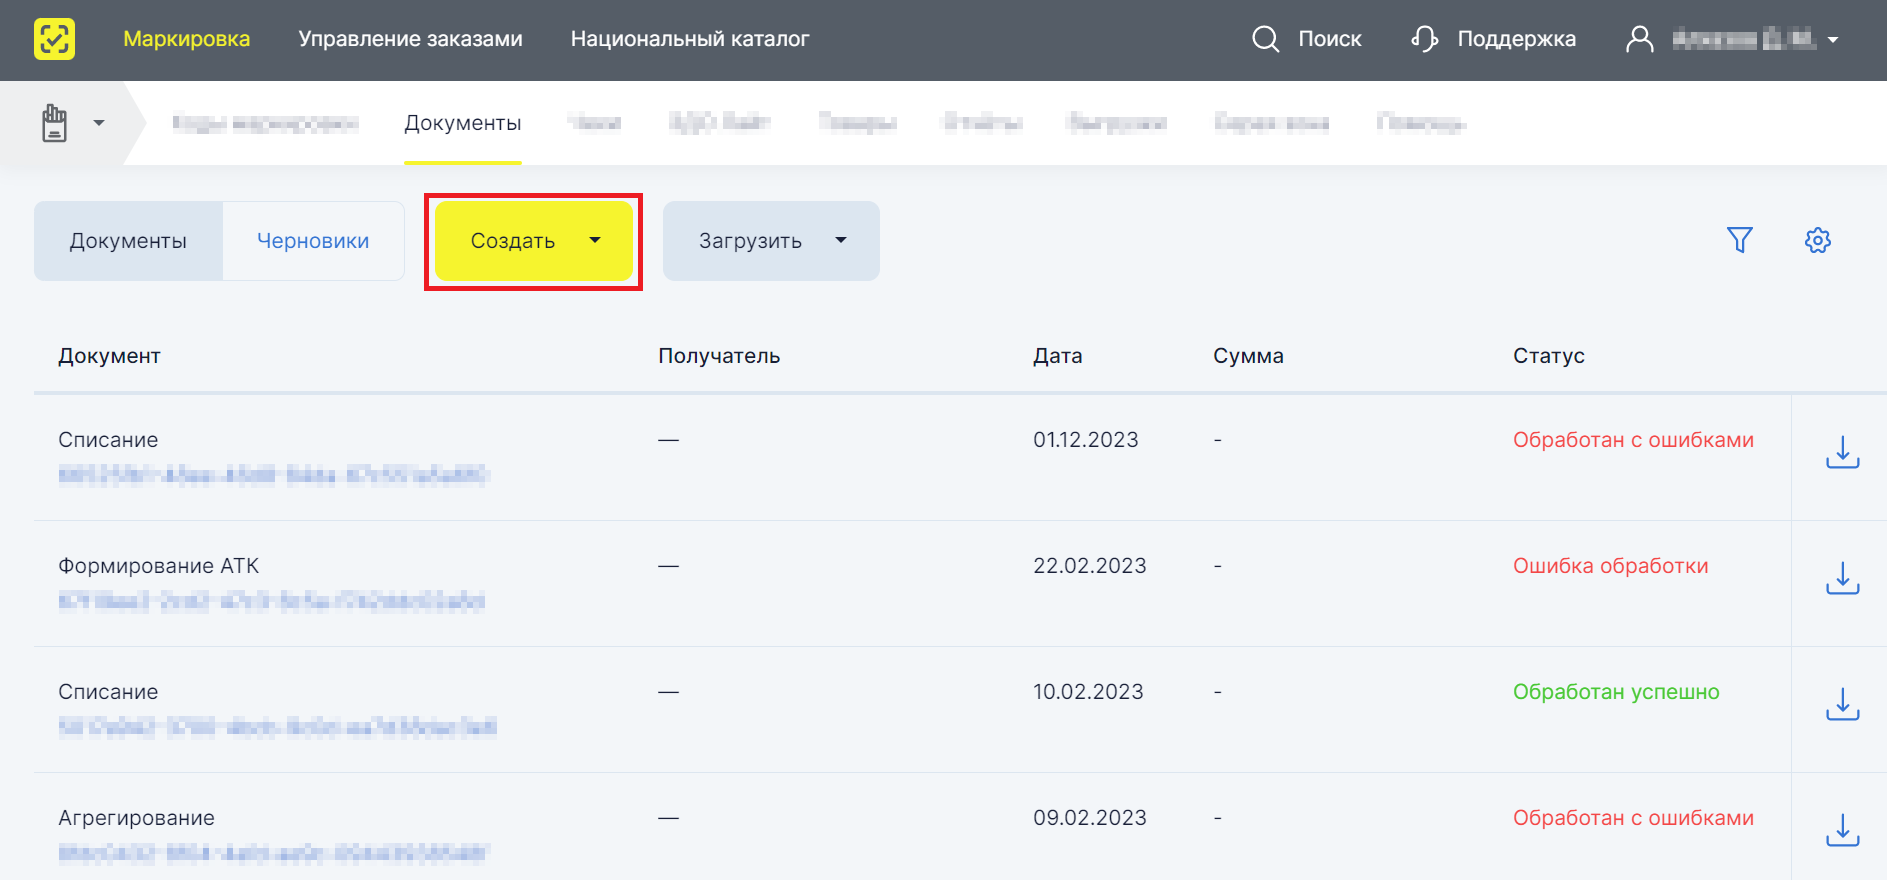This screenshot has width=1887, height=880.
Task: Download the Списание document dated 10.02.2023
Action: click(x=1842, y=704)
